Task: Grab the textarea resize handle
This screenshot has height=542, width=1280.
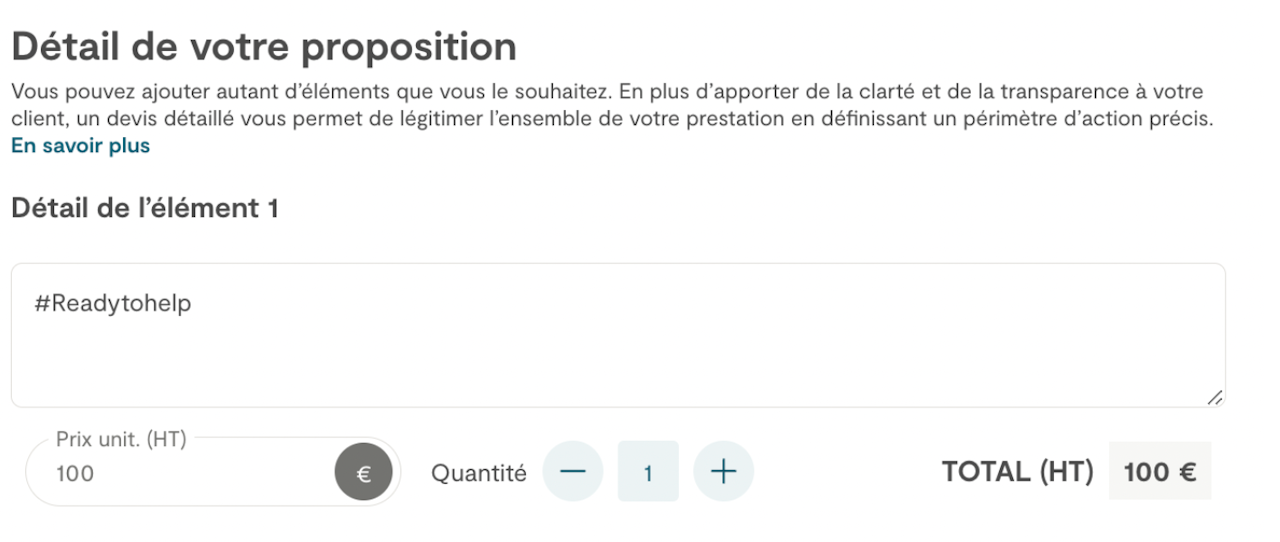Action: point(1214,398)
